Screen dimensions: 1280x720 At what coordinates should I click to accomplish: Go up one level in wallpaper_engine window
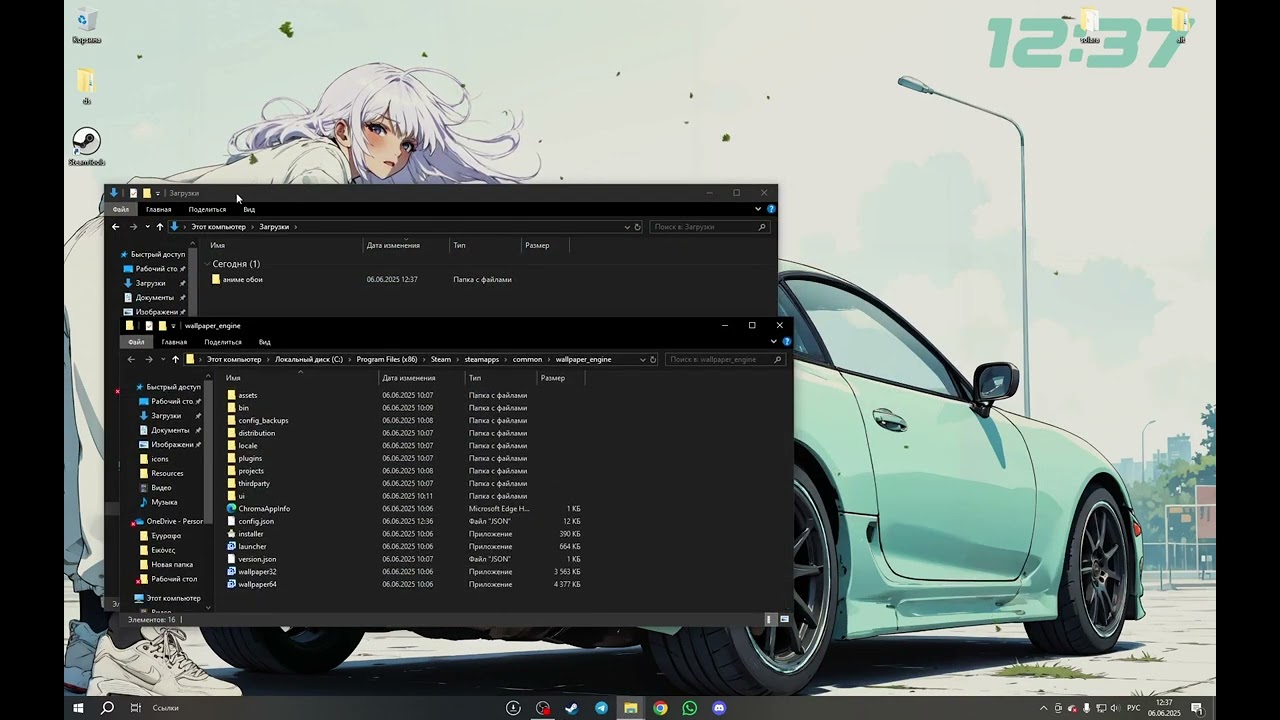(175, 359)
